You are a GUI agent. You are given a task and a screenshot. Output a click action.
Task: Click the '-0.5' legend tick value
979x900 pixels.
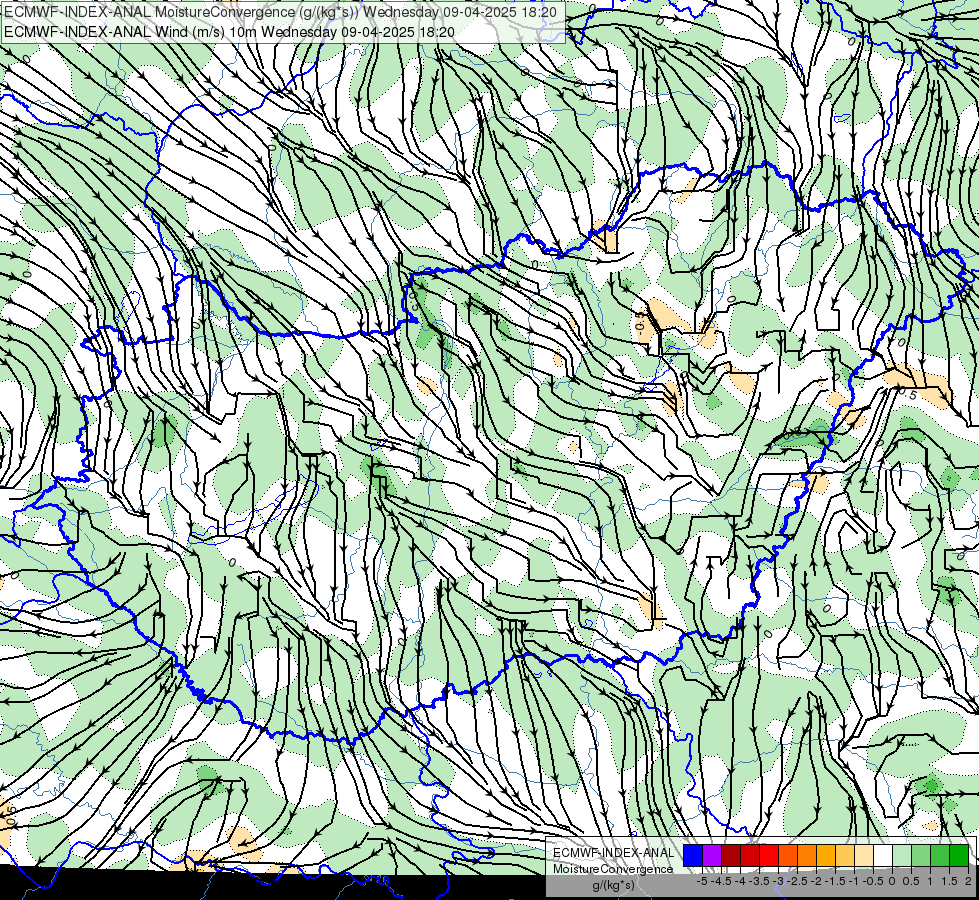pyautogui.click(x=873, y=881)
